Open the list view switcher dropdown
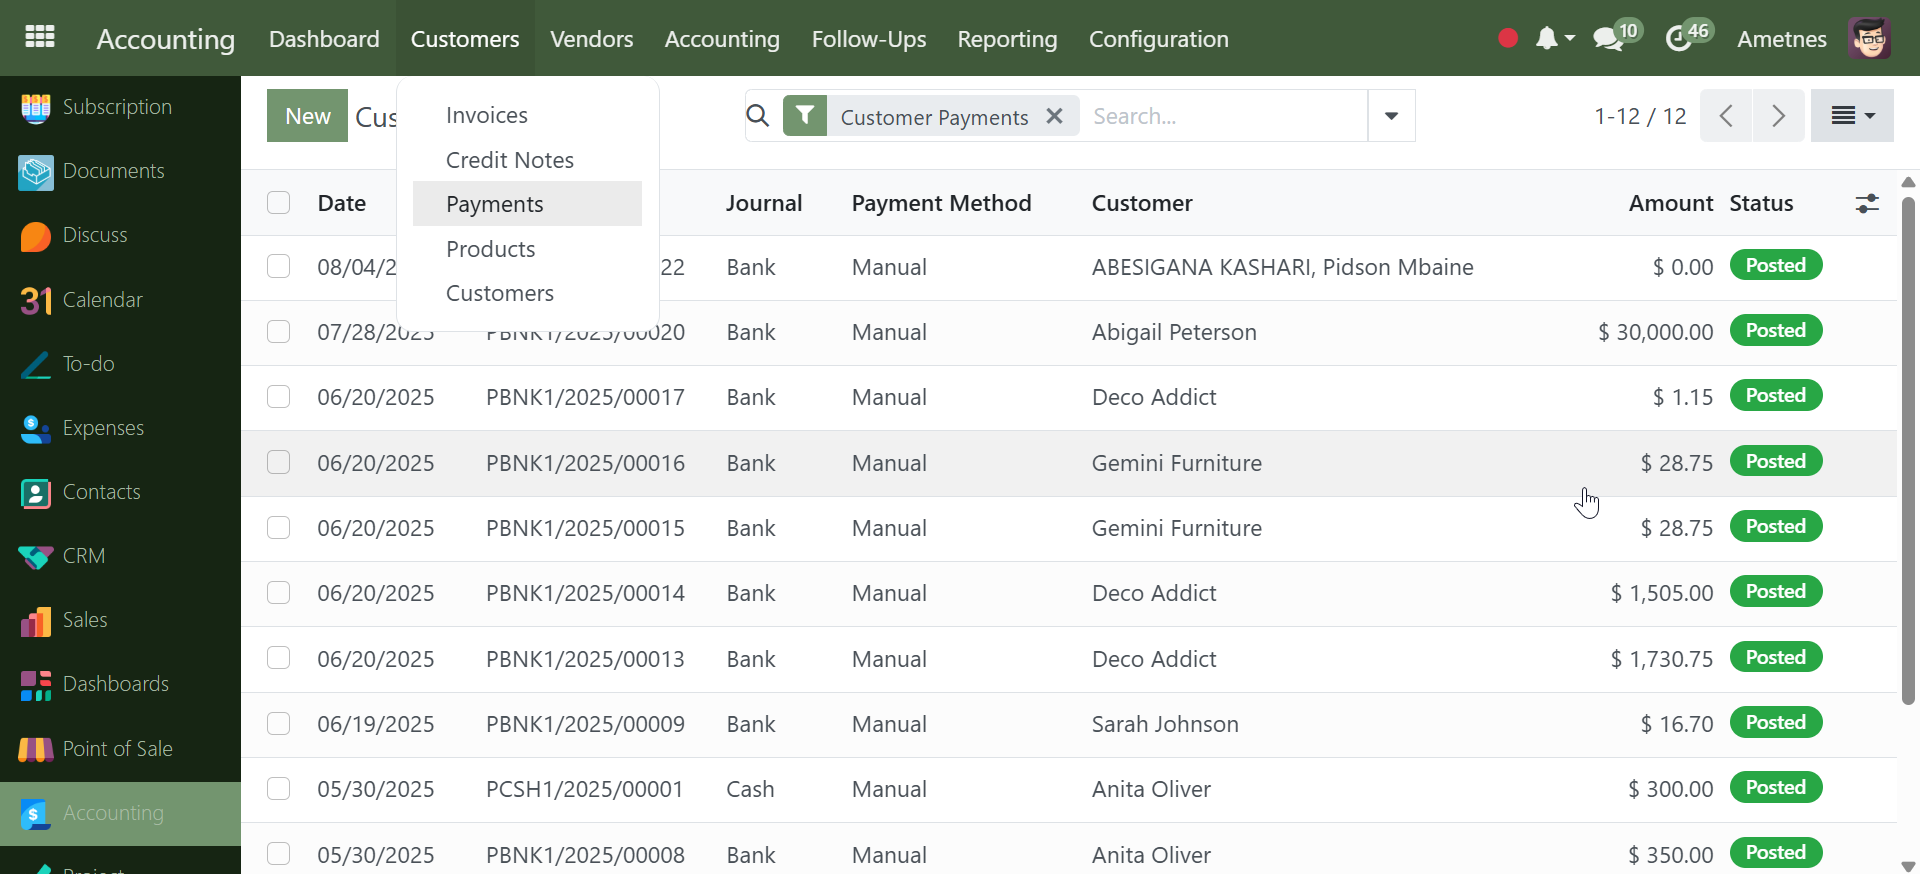Screen dimensions: 1920x874 (1852, 116)
